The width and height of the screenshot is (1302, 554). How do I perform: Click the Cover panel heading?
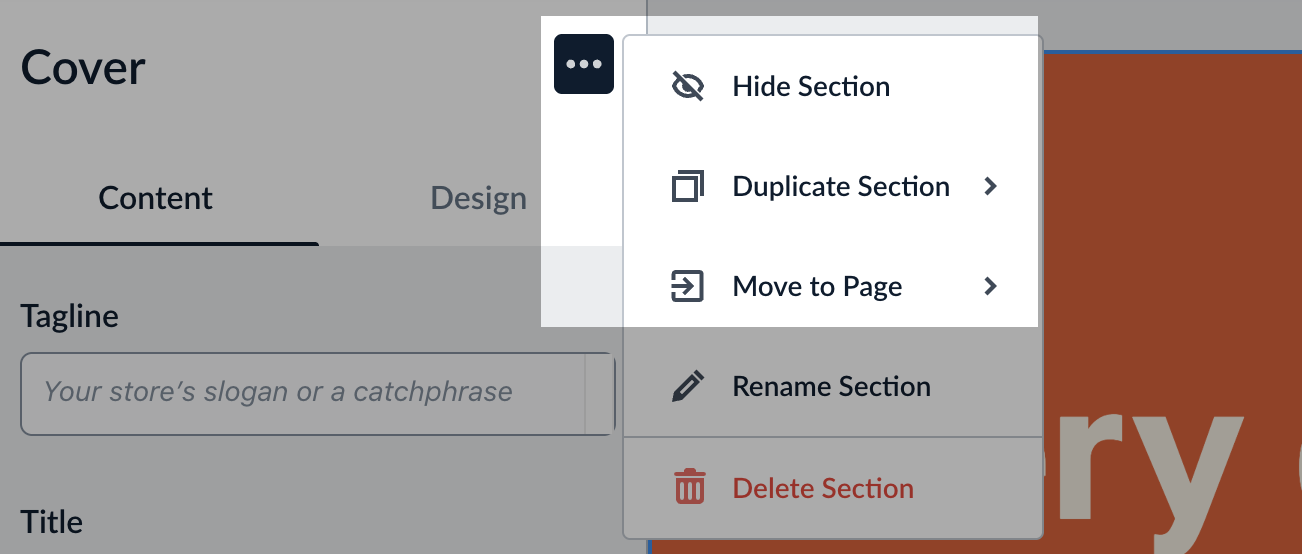click(x=83, y=68)
